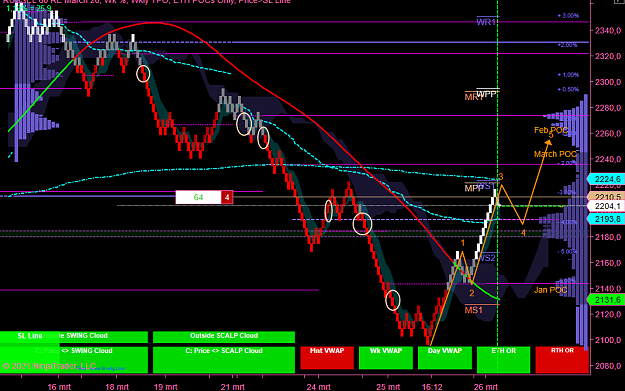Click the MS1 support label
Viewport: 625px width, 391px height.
[x=474, y=310]
